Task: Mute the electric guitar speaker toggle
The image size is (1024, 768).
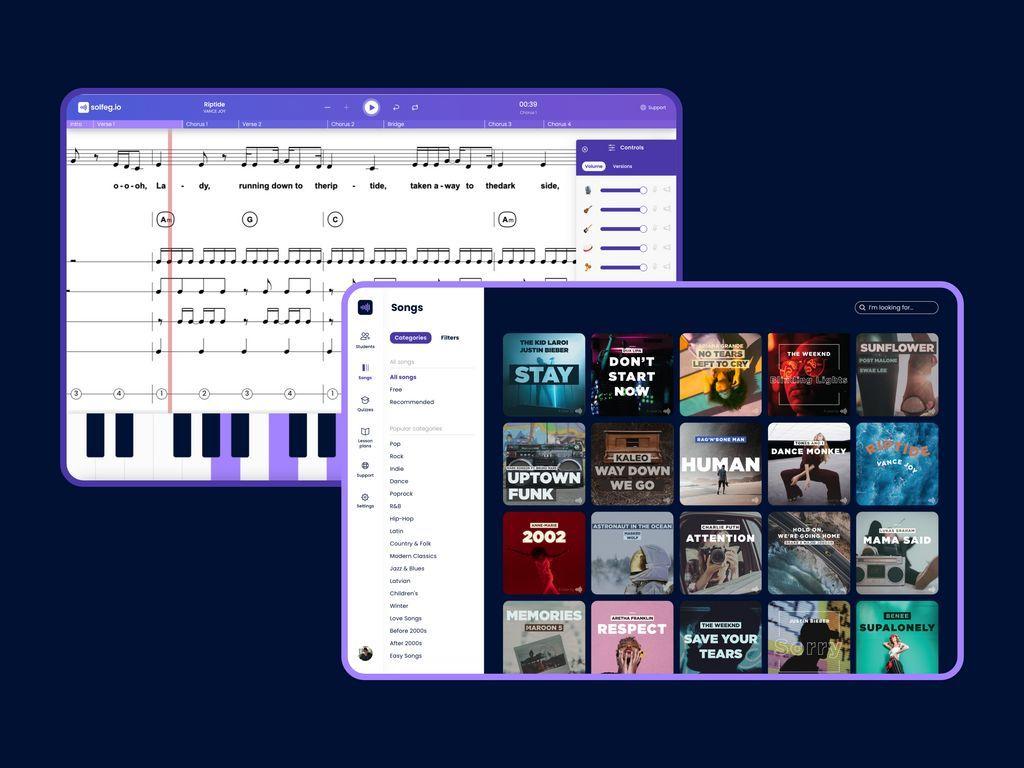Action: tap(667, 228)
